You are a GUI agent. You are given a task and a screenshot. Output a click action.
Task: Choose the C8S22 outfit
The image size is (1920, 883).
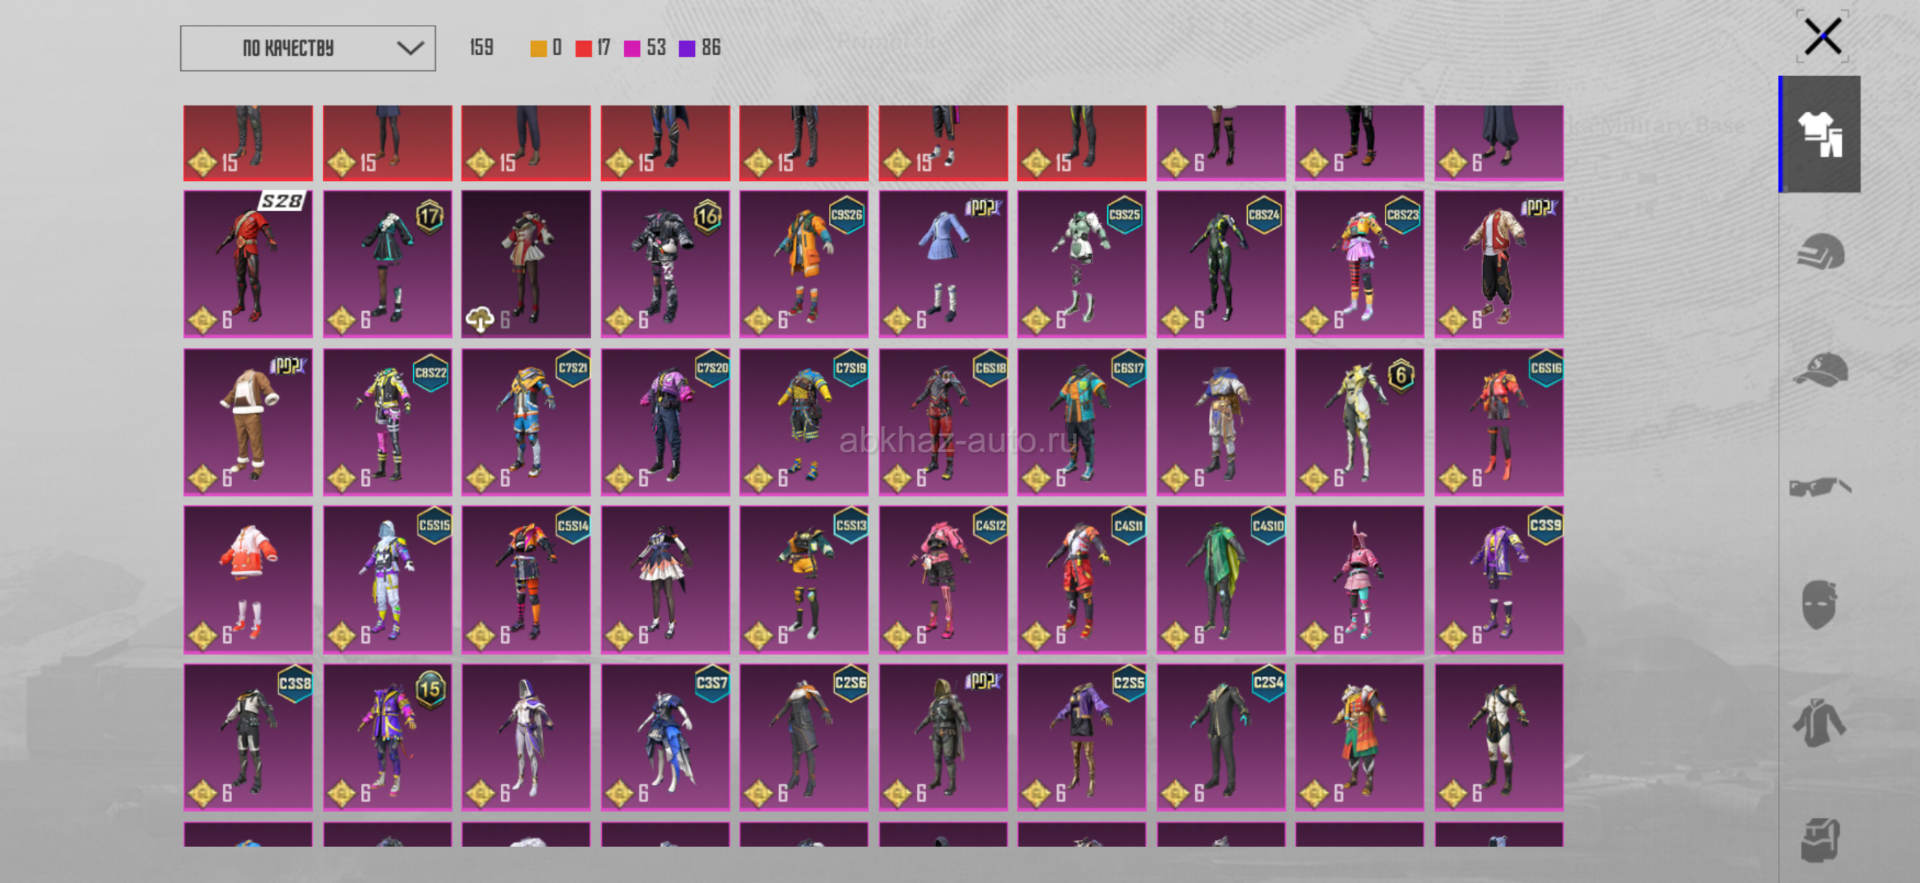coord(387,422)
